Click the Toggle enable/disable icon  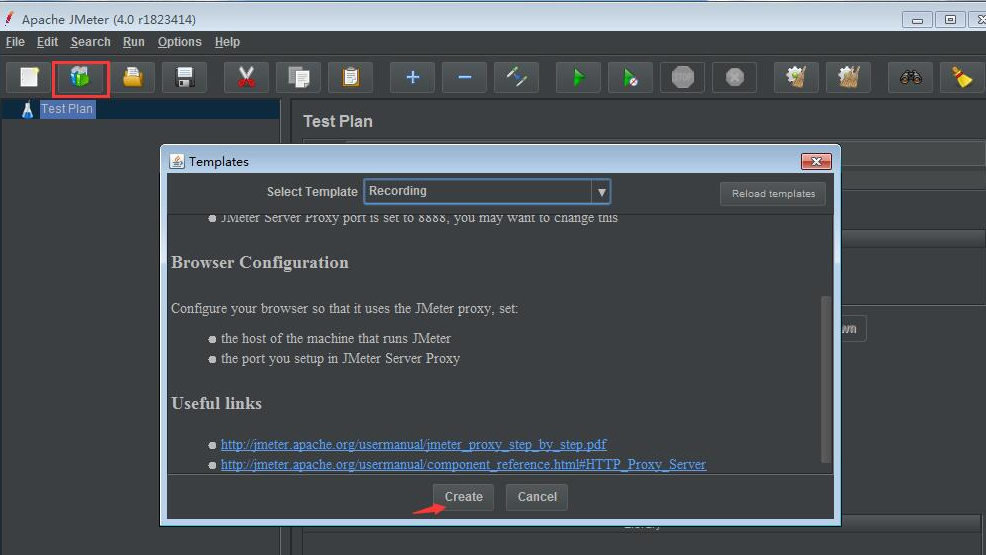[x=516, y=77]
